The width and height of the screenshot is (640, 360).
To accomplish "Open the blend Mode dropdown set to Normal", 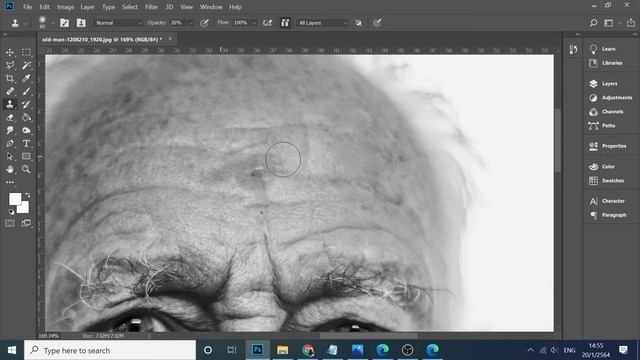I will click(x=118, y=23).
